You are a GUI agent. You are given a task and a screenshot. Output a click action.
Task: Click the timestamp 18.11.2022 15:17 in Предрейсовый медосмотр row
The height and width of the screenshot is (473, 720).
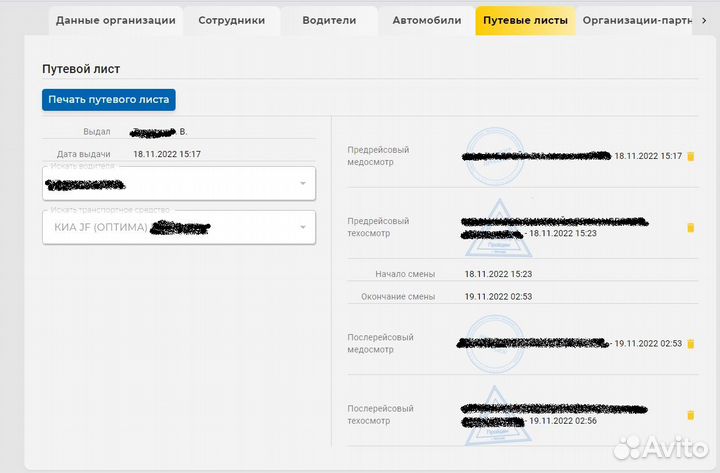pos(648,156)
